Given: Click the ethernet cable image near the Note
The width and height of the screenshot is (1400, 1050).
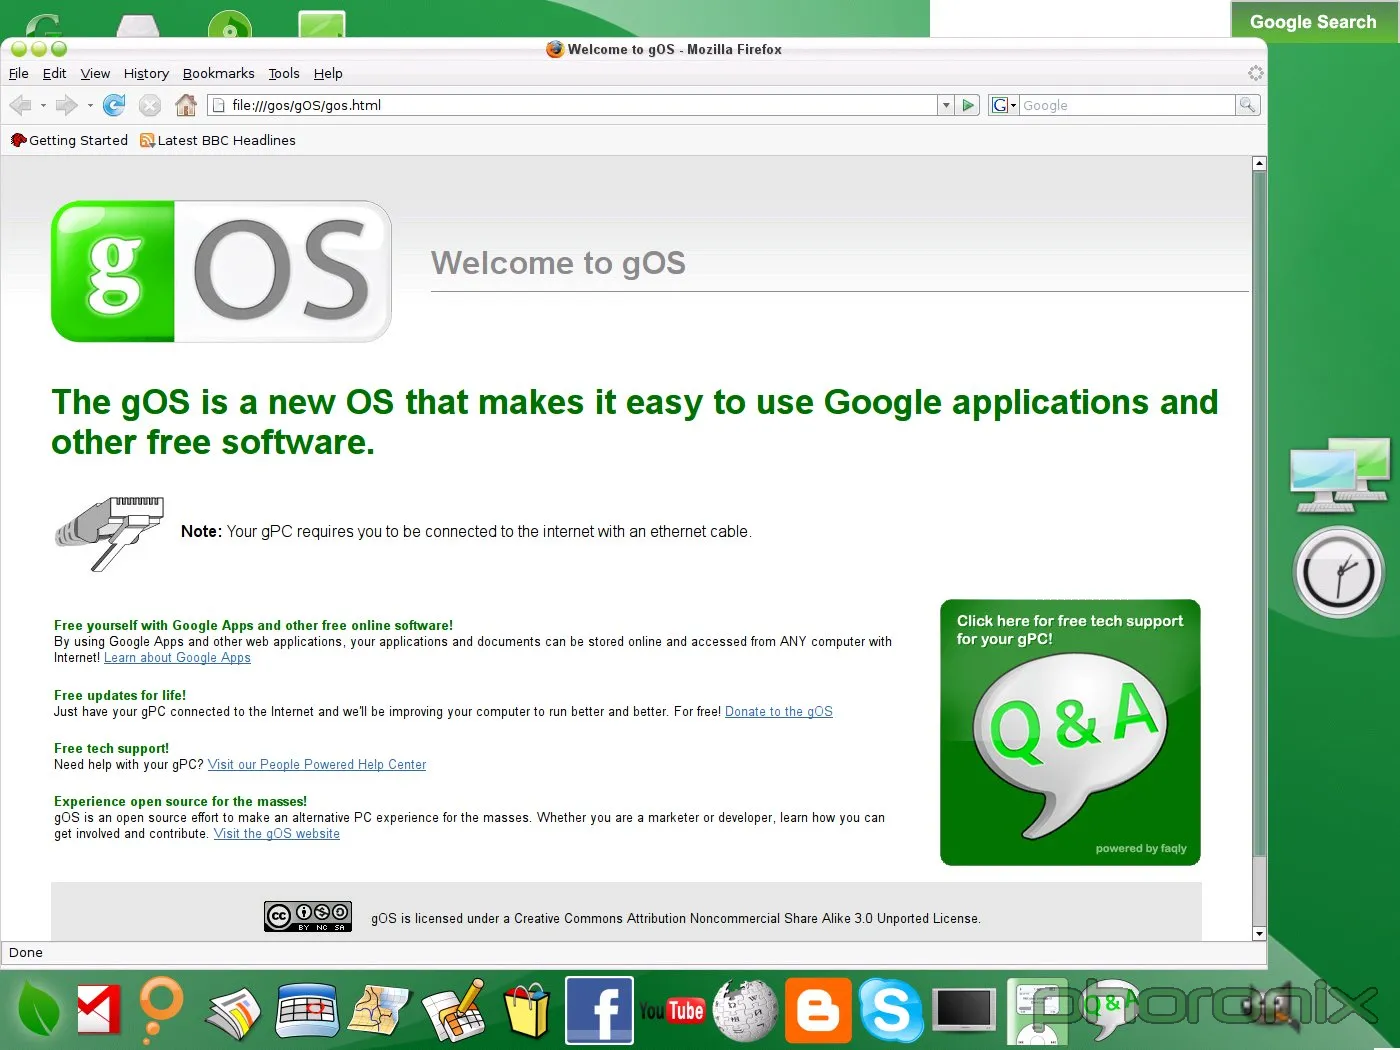Looking at the screenshot, I should pos(109,533).
